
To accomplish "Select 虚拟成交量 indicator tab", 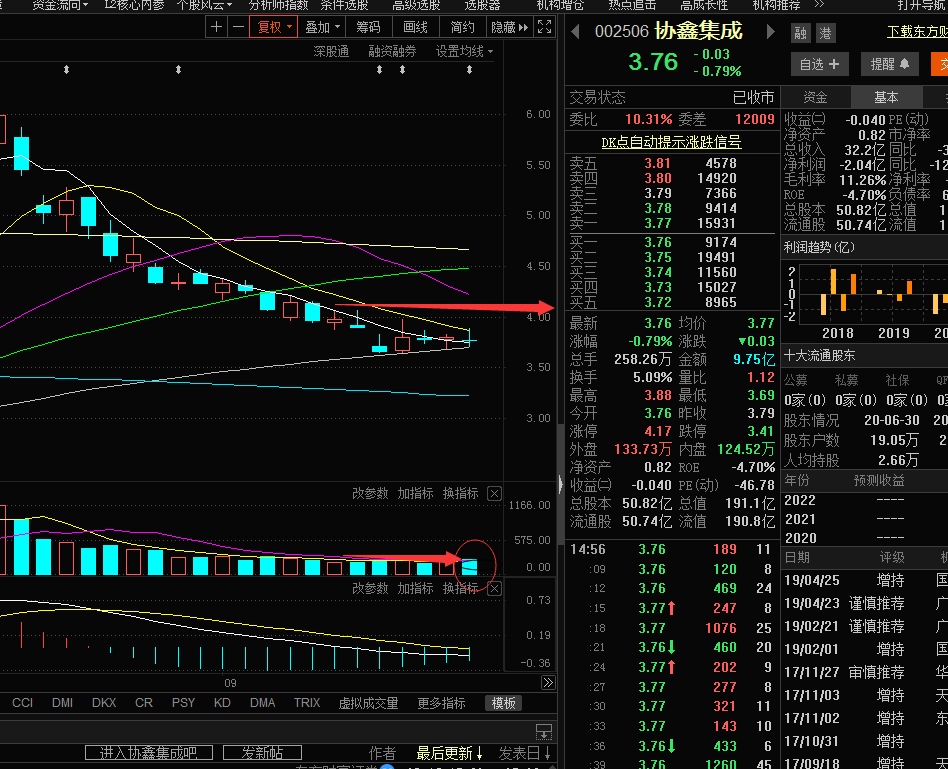I will click(368, 703).
